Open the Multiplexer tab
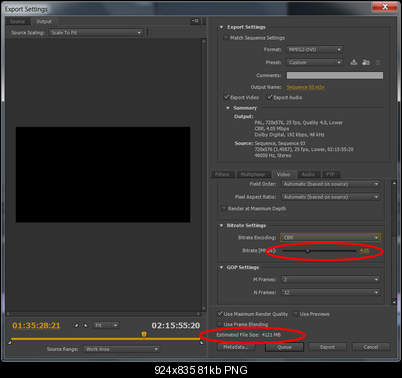 253,174
